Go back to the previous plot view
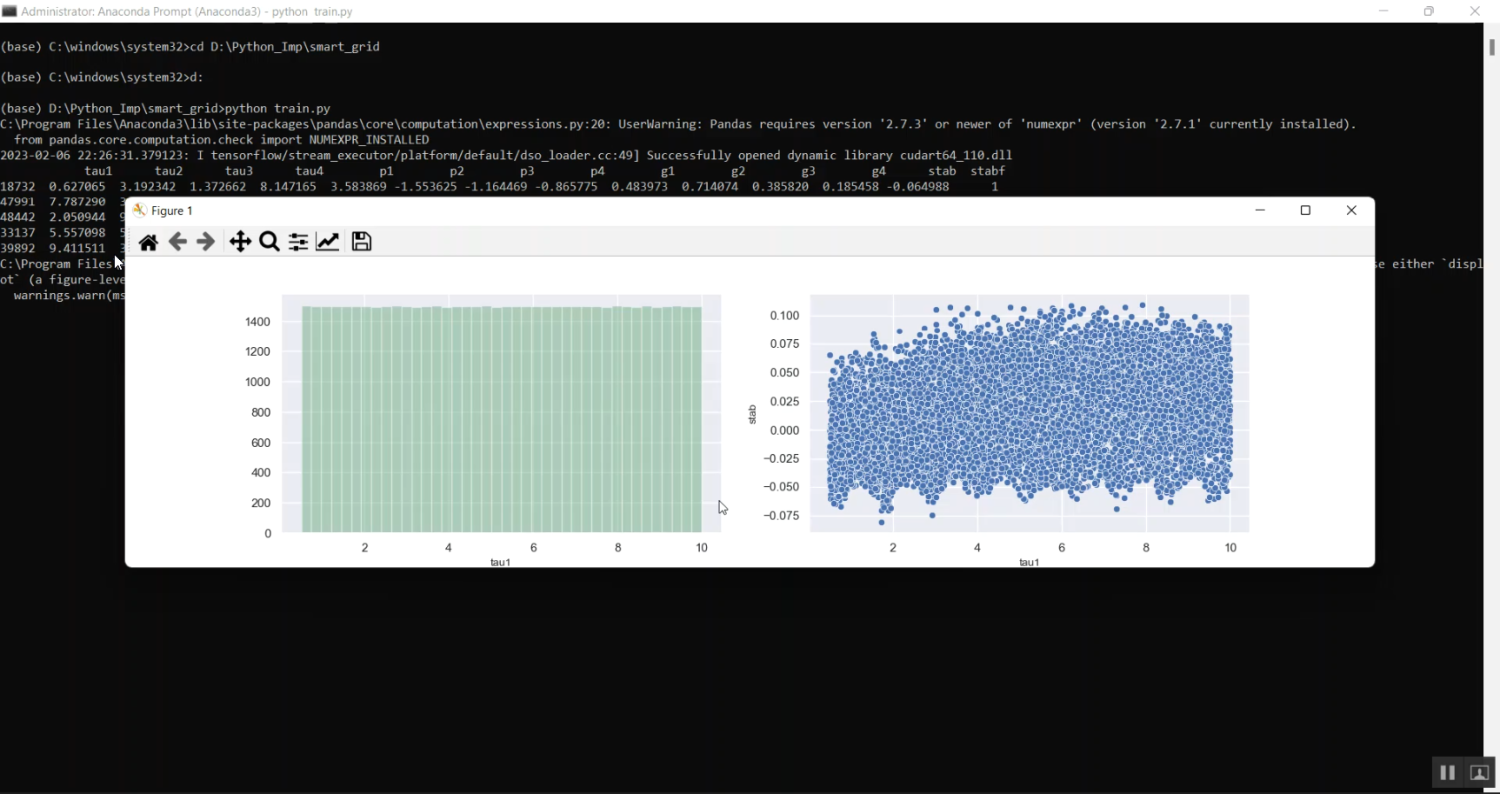Image resolution: width=1500 pixels, height=794 pixels. coord(177,242)
